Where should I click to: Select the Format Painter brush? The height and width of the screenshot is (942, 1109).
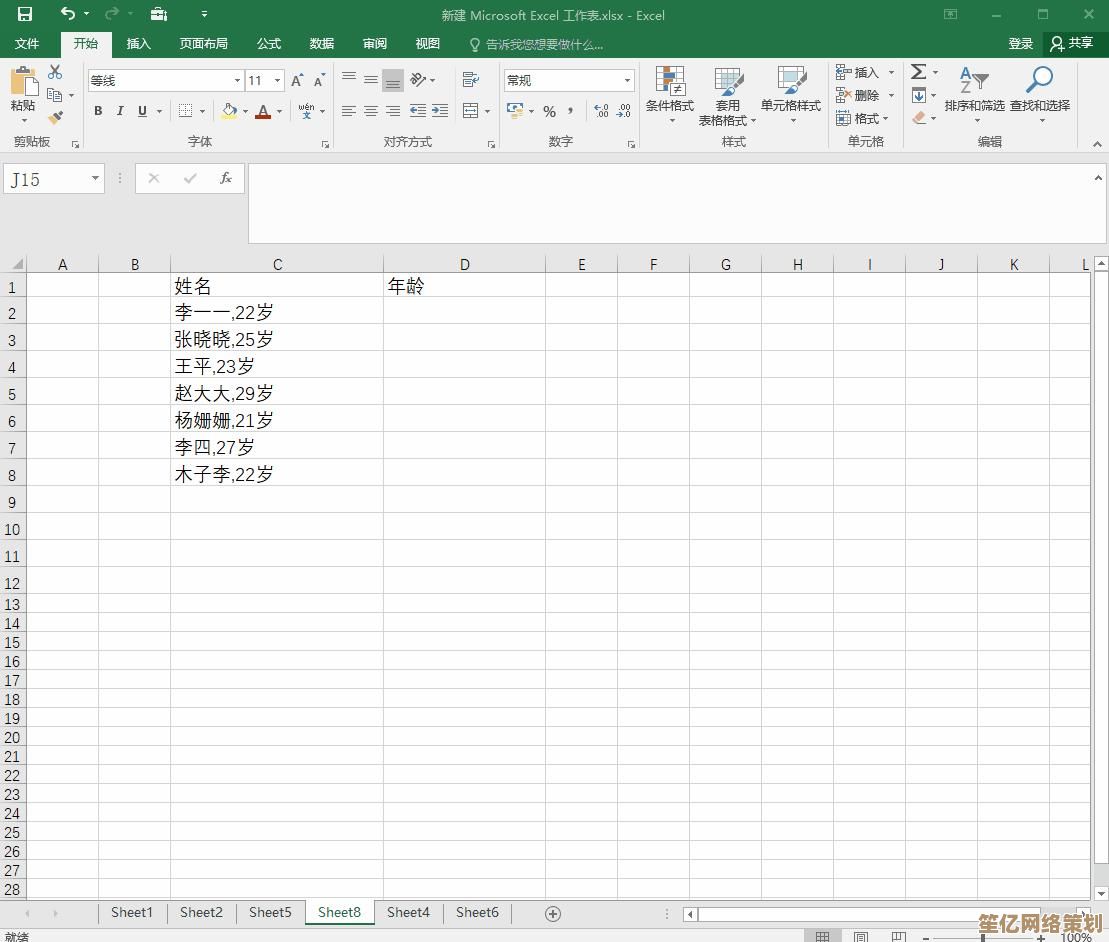click(x=55, y=118)
